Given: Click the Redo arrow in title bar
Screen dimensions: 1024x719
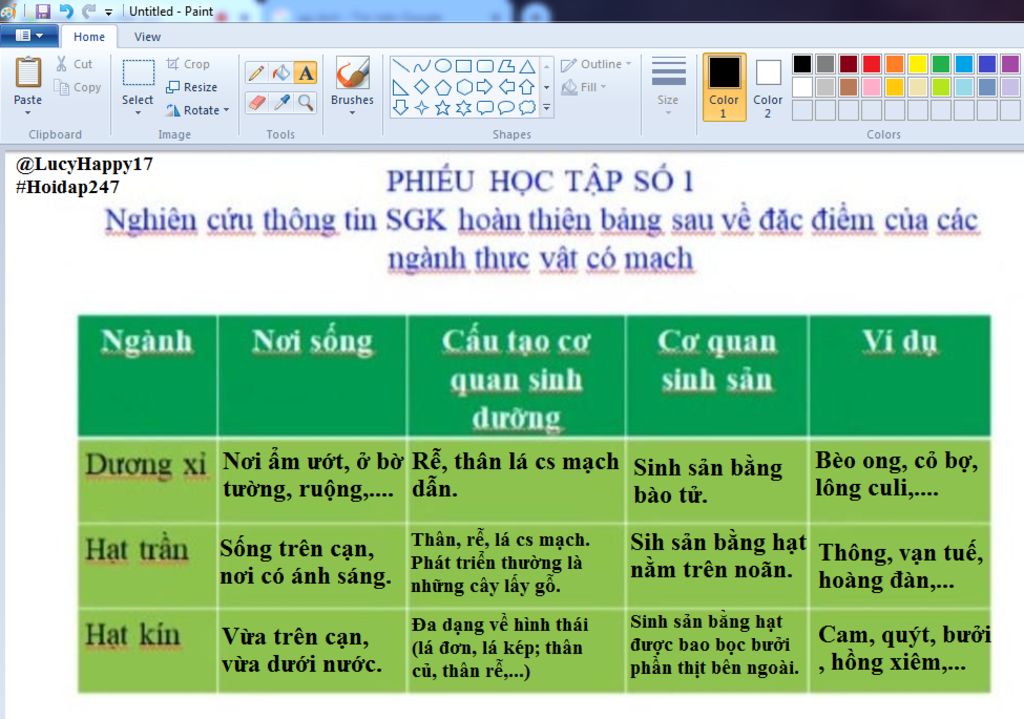Looking at the screenshot, I should click(x=88, y=11).
